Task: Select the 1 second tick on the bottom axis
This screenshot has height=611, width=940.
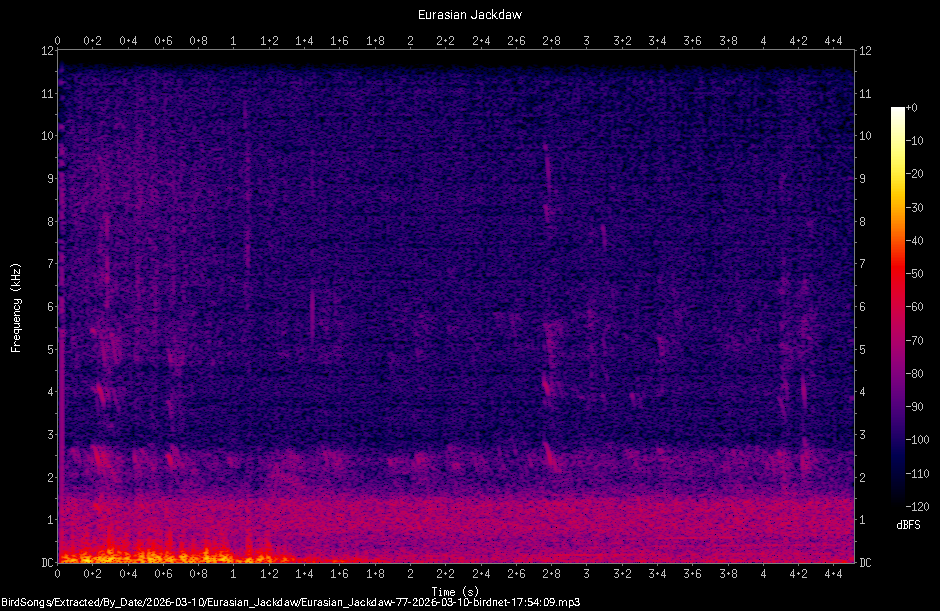Action: (x=232, y=573)
